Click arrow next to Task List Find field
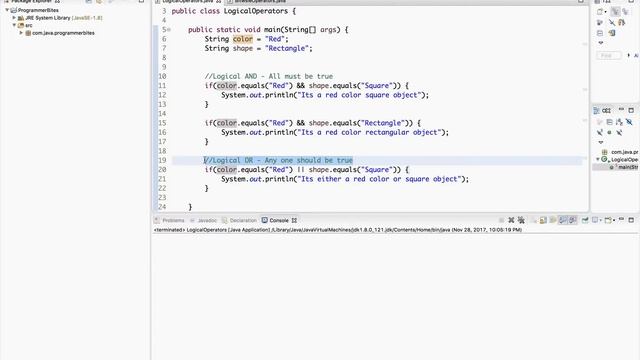640x360 pixels. coord(629,55)
